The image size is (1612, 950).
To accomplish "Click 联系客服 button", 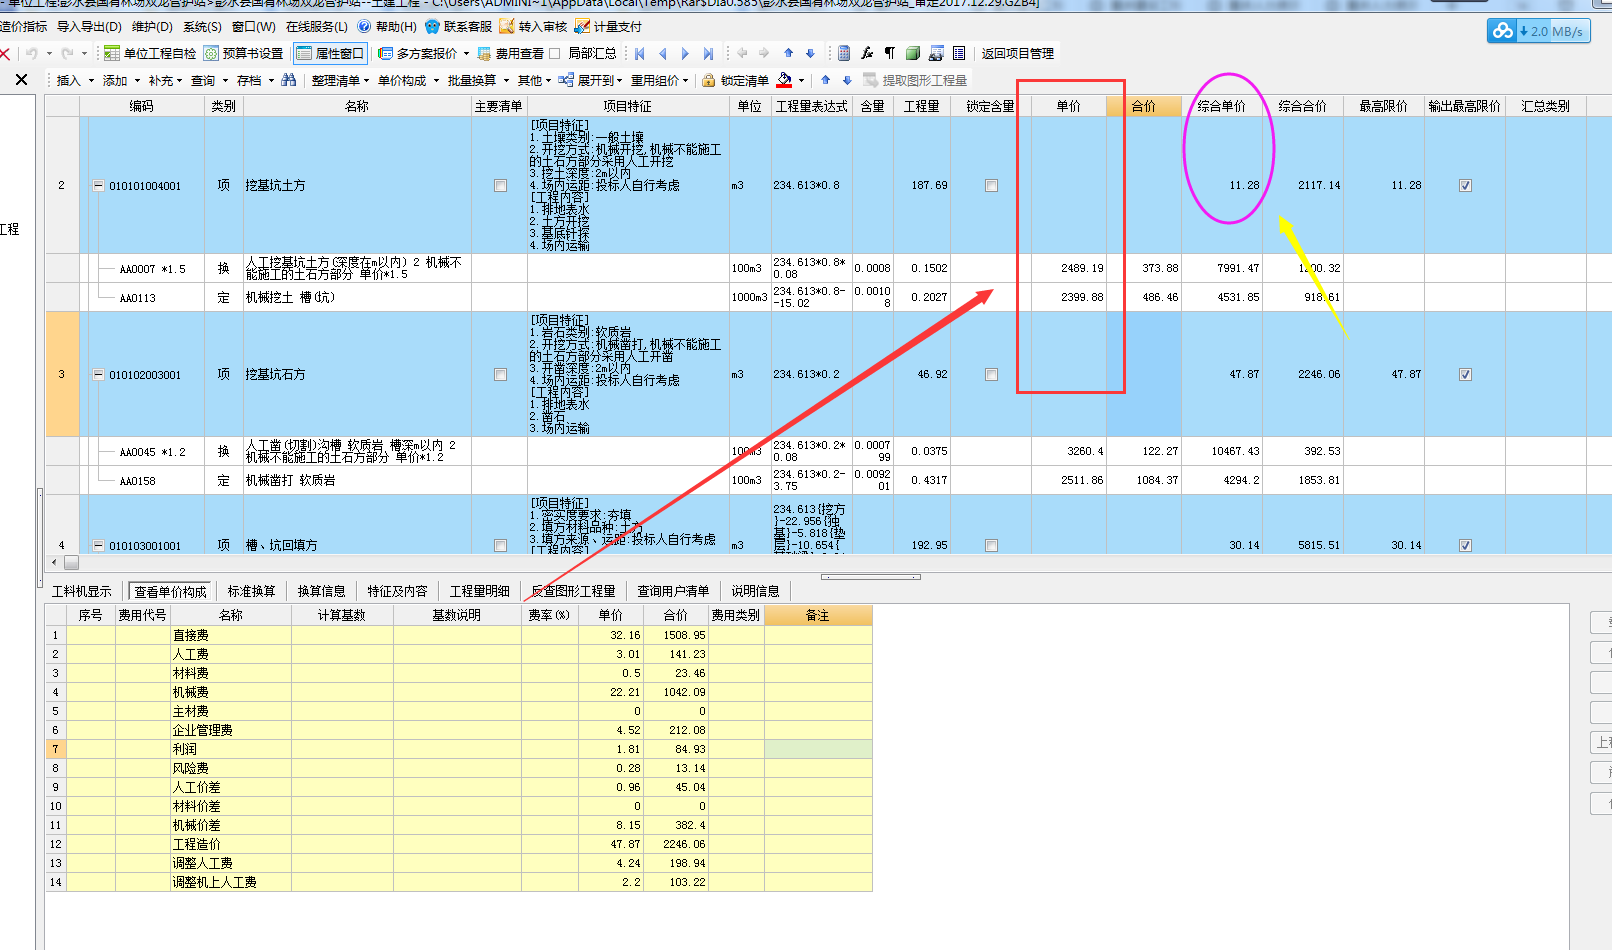I will pos(459,27).
